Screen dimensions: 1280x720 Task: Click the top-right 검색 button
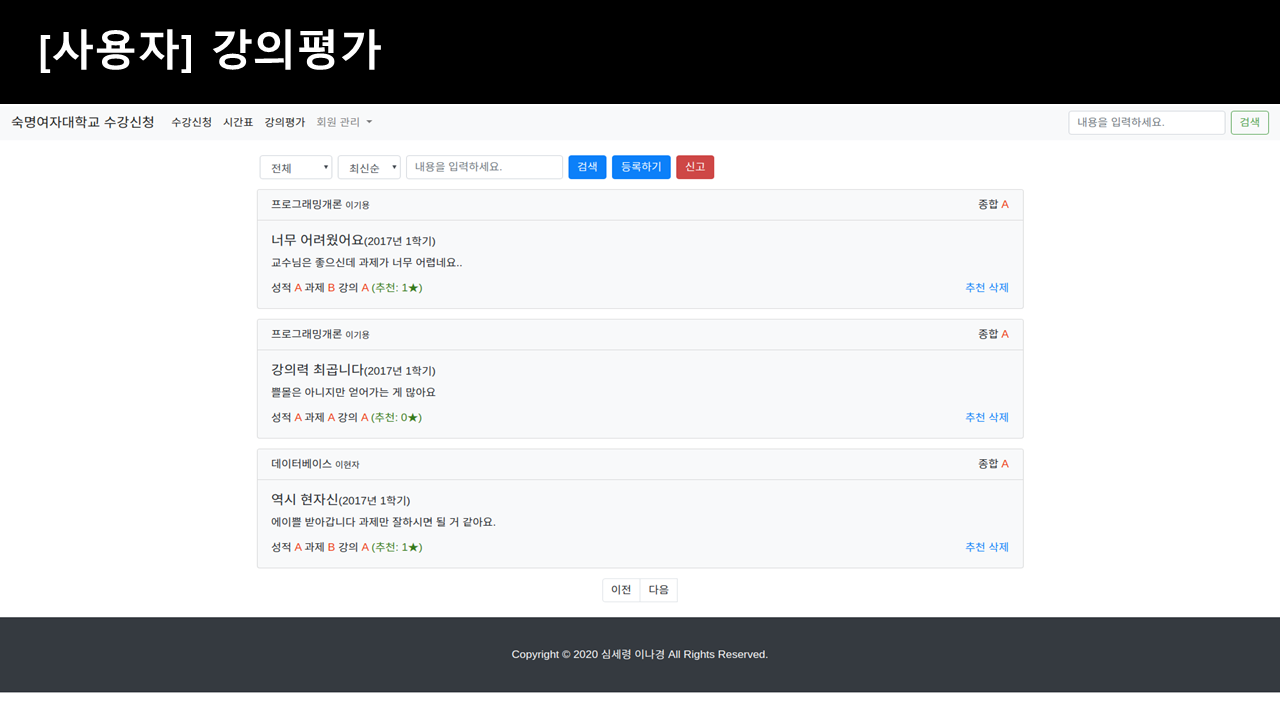[x=1249, y=122]
